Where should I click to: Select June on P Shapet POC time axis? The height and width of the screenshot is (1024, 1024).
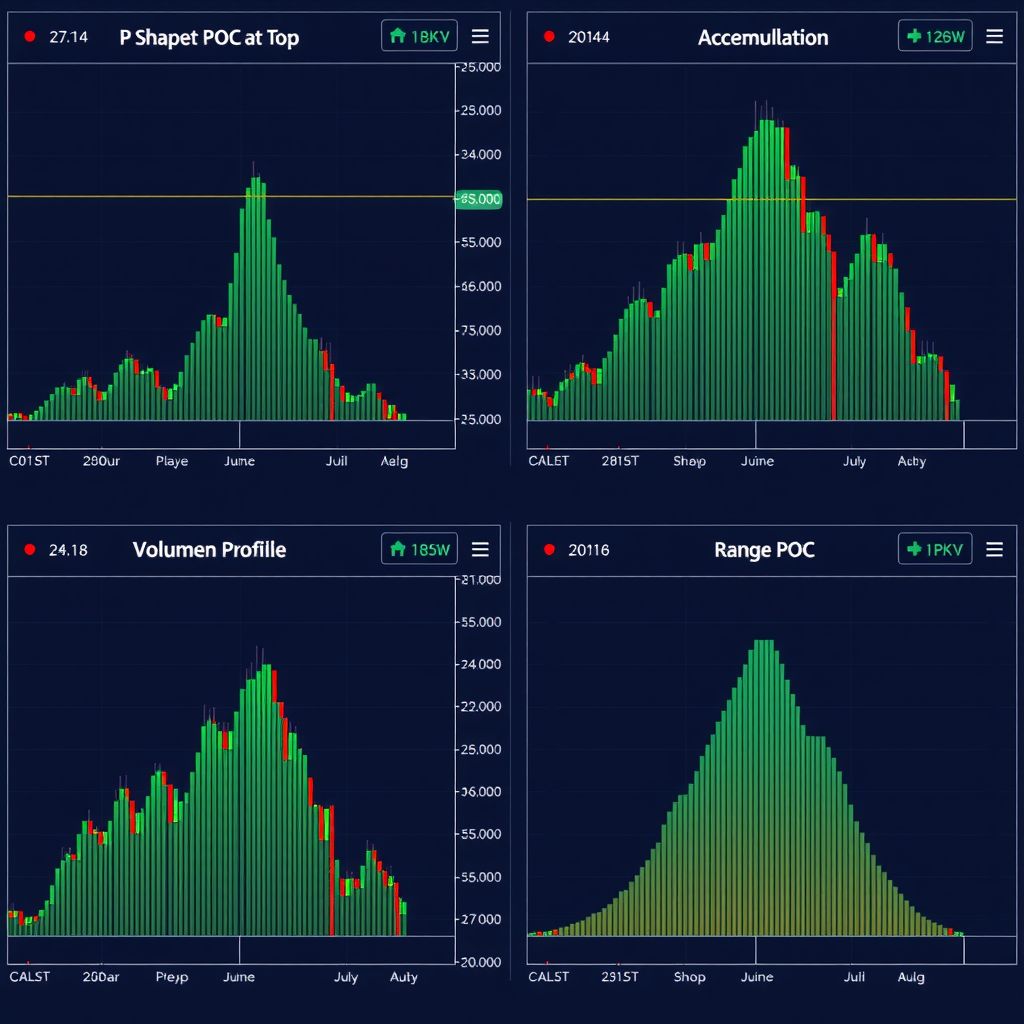240,461
